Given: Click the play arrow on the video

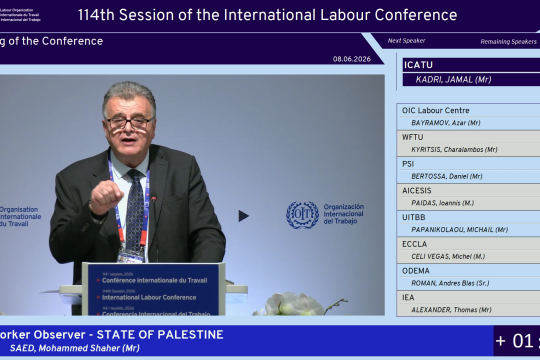Looking at the screenshot, I should [243, 216].
